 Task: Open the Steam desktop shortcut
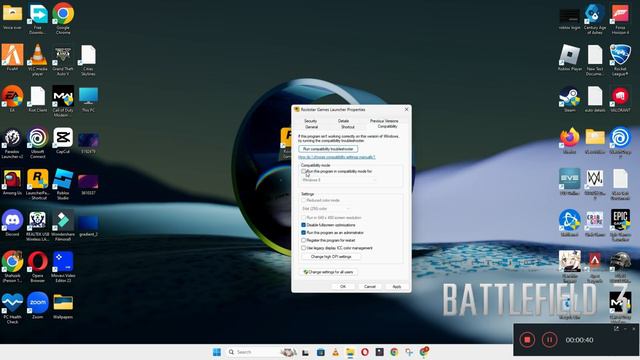pyautogui.click(x=570, y=99)
